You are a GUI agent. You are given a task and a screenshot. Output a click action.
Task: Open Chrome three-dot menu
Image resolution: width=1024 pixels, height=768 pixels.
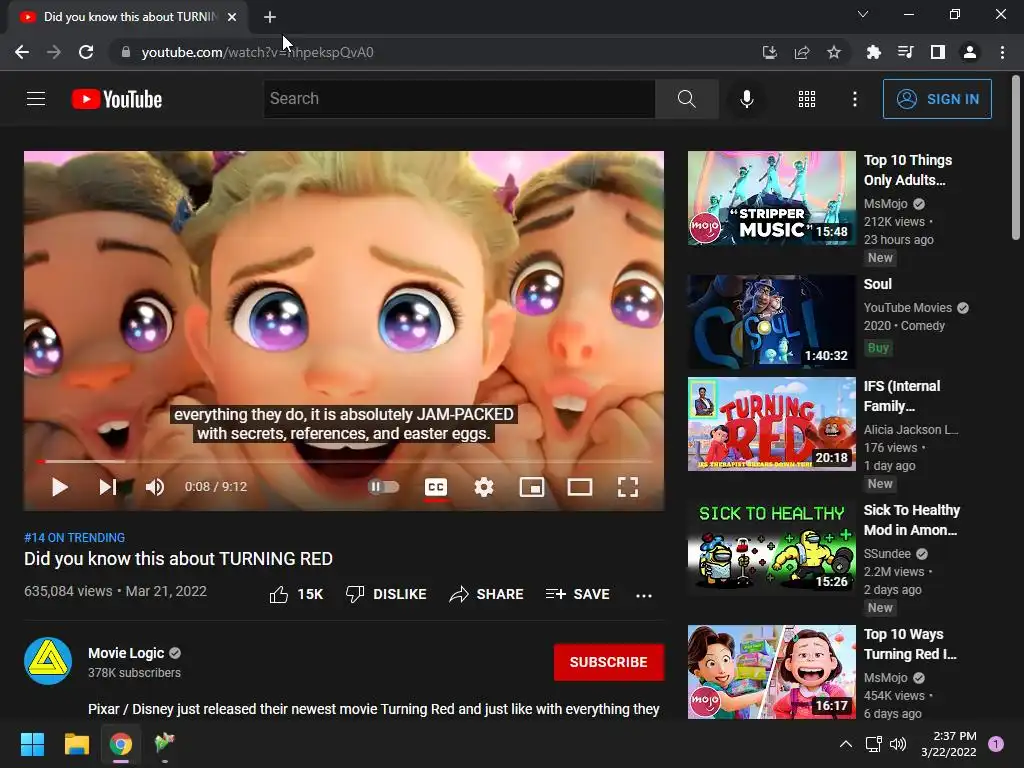(x=1002, y=52)
